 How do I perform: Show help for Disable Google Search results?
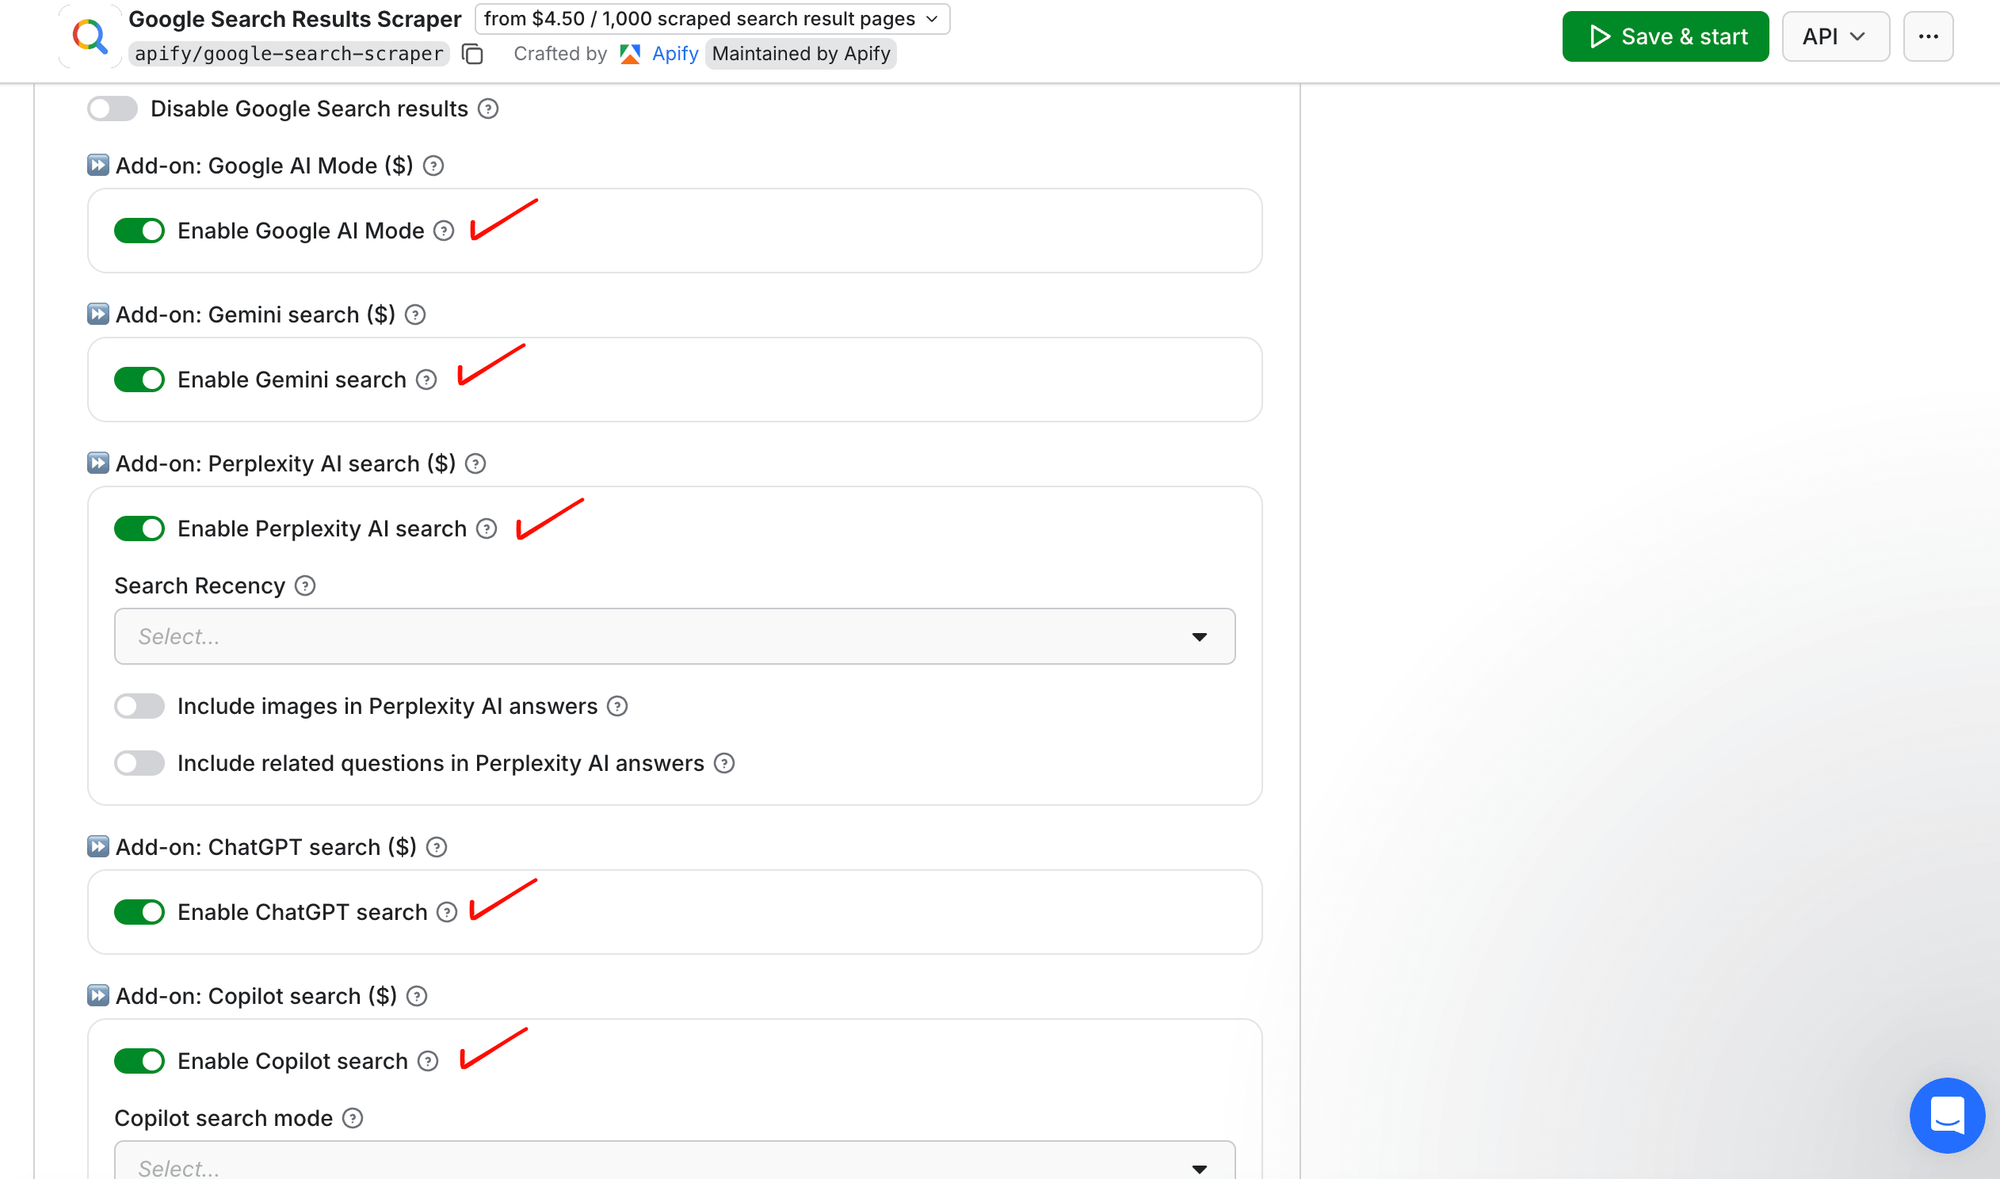point(488,109)
